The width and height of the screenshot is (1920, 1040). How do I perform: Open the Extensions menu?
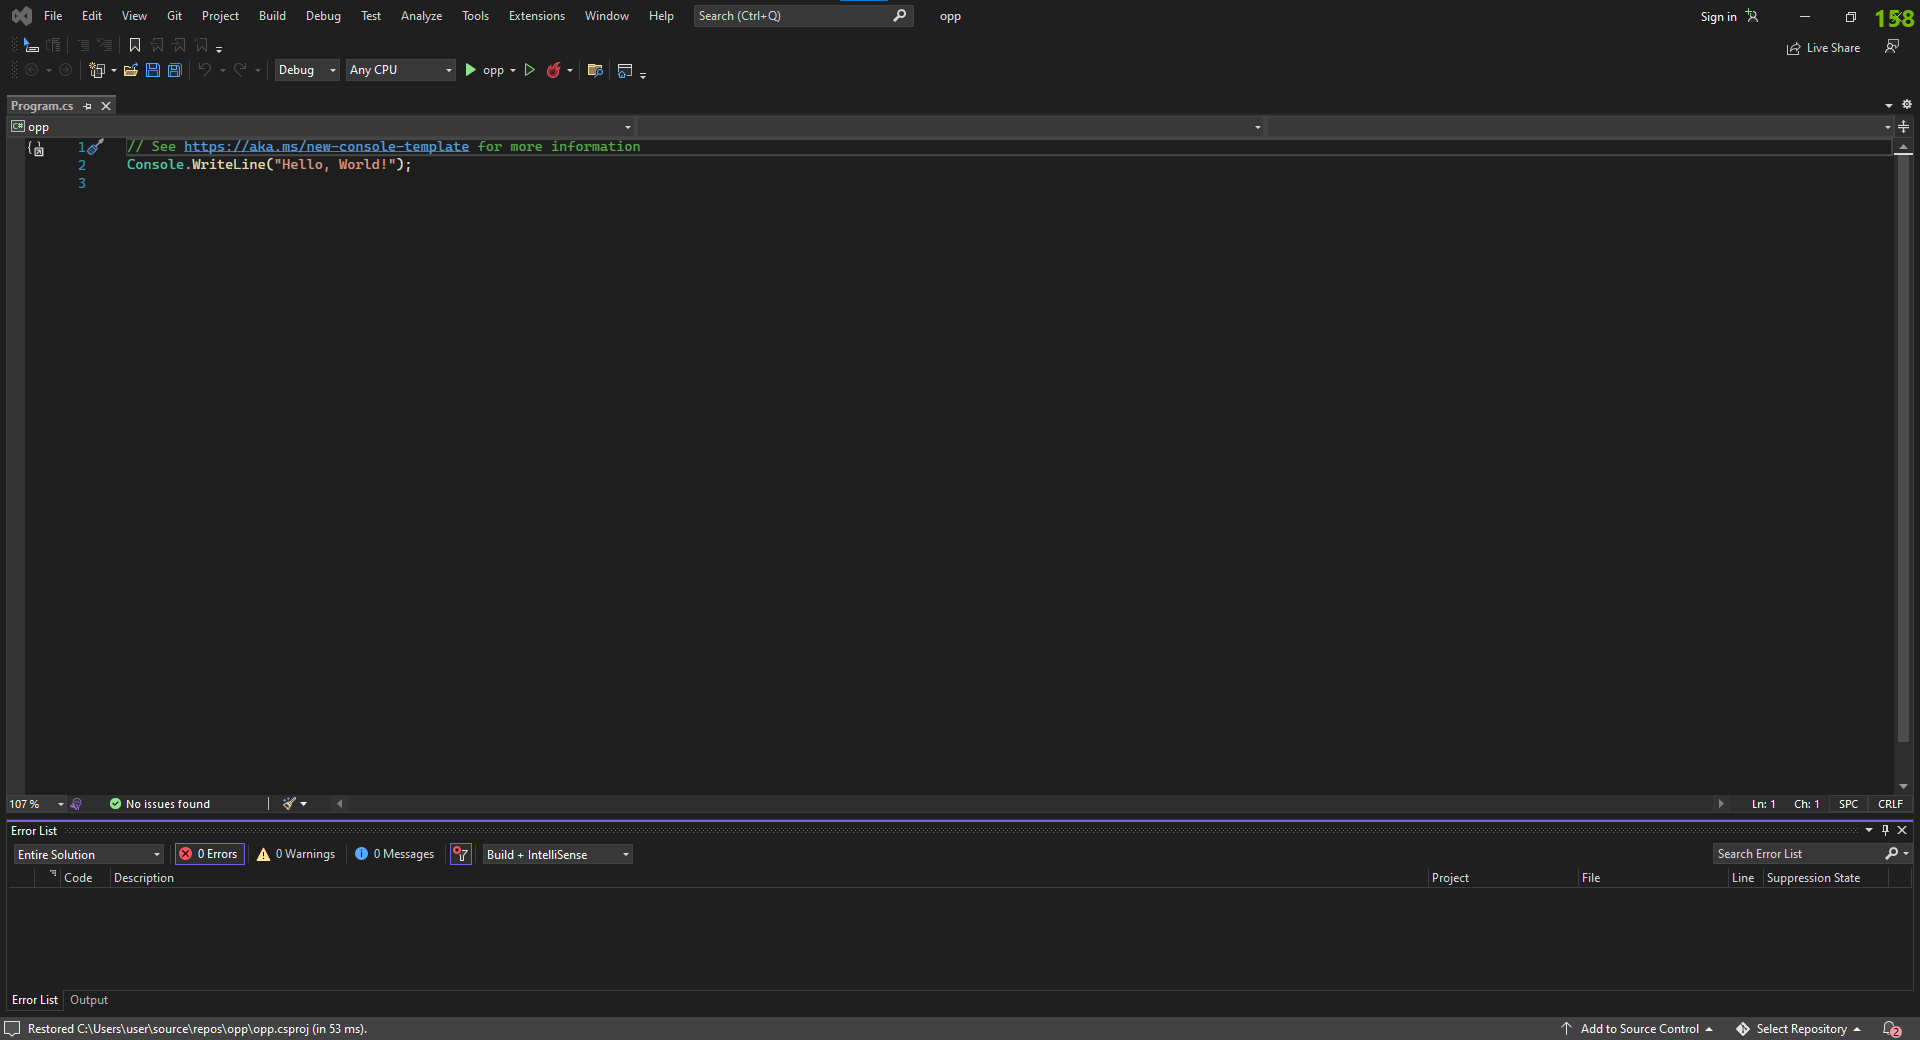pos(537,16)
